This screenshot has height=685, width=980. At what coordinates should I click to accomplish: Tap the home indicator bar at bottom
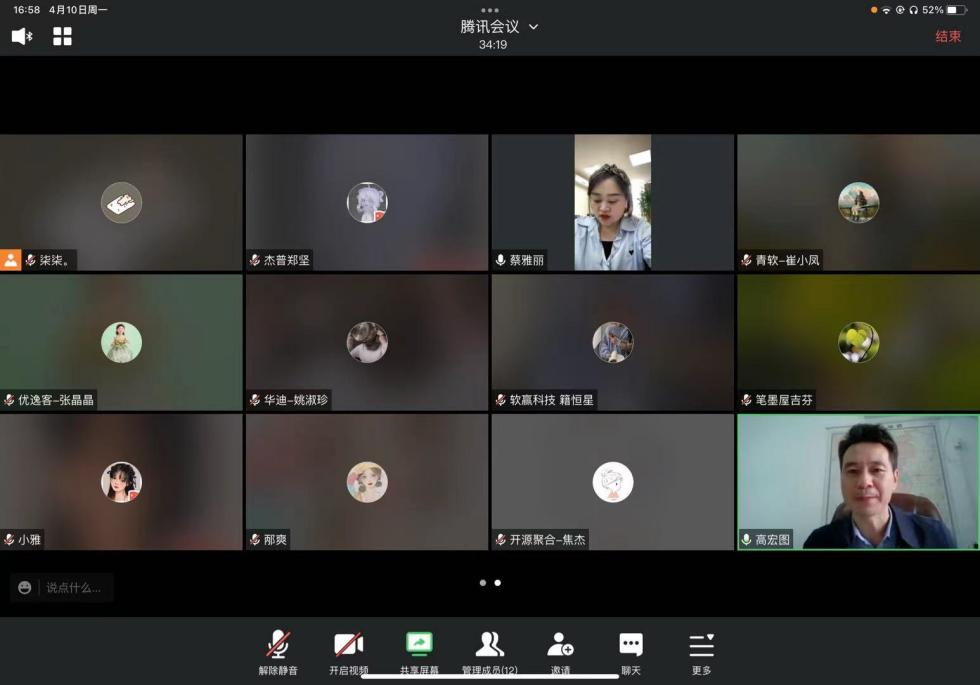[490, 676]
